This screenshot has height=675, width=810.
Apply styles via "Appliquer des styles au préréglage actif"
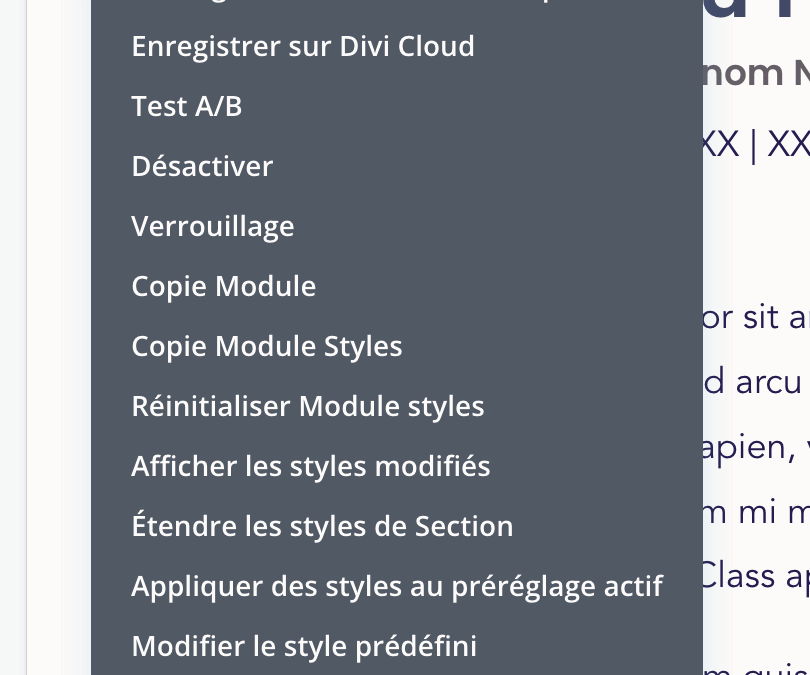coord(396,586)
